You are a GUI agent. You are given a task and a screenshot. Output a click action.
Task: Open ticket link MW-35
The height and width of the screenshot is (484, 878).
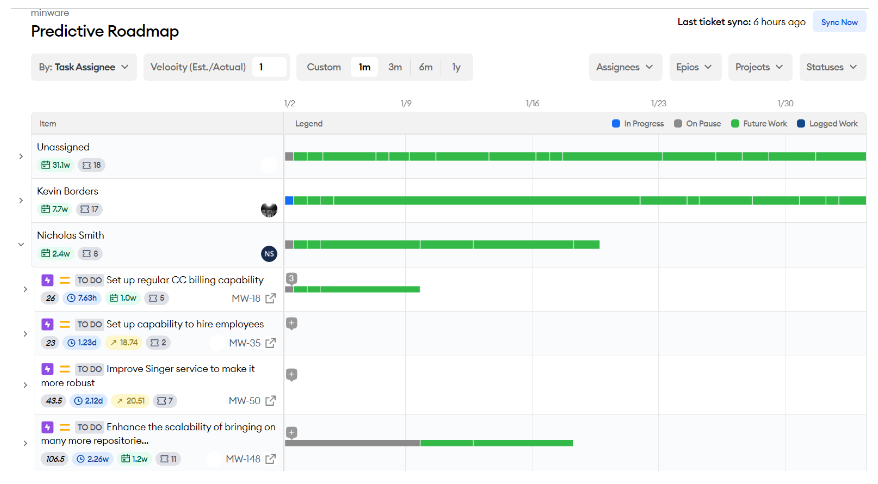pyautogui.click(x=245, y=343)
